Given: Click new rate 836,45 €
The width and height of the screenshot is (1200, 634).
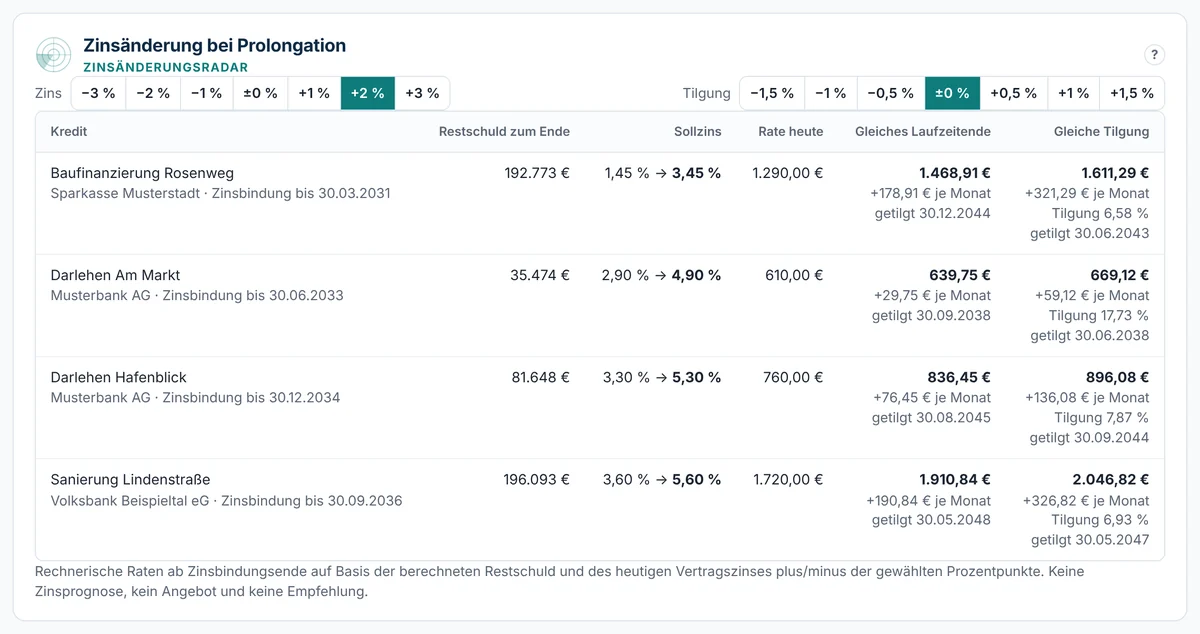Looking at the screenshot, I should tap(961, 377).
